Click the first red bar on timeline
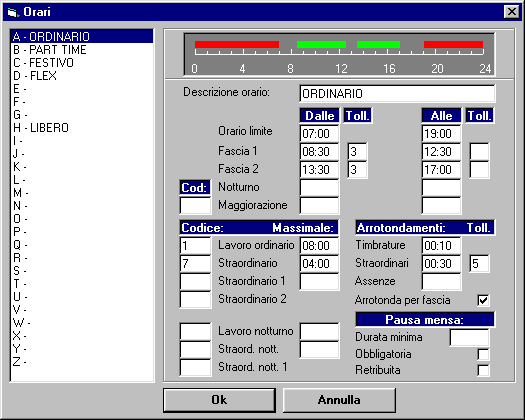This screenshot has width=525, height=420. tap(237, 44)
